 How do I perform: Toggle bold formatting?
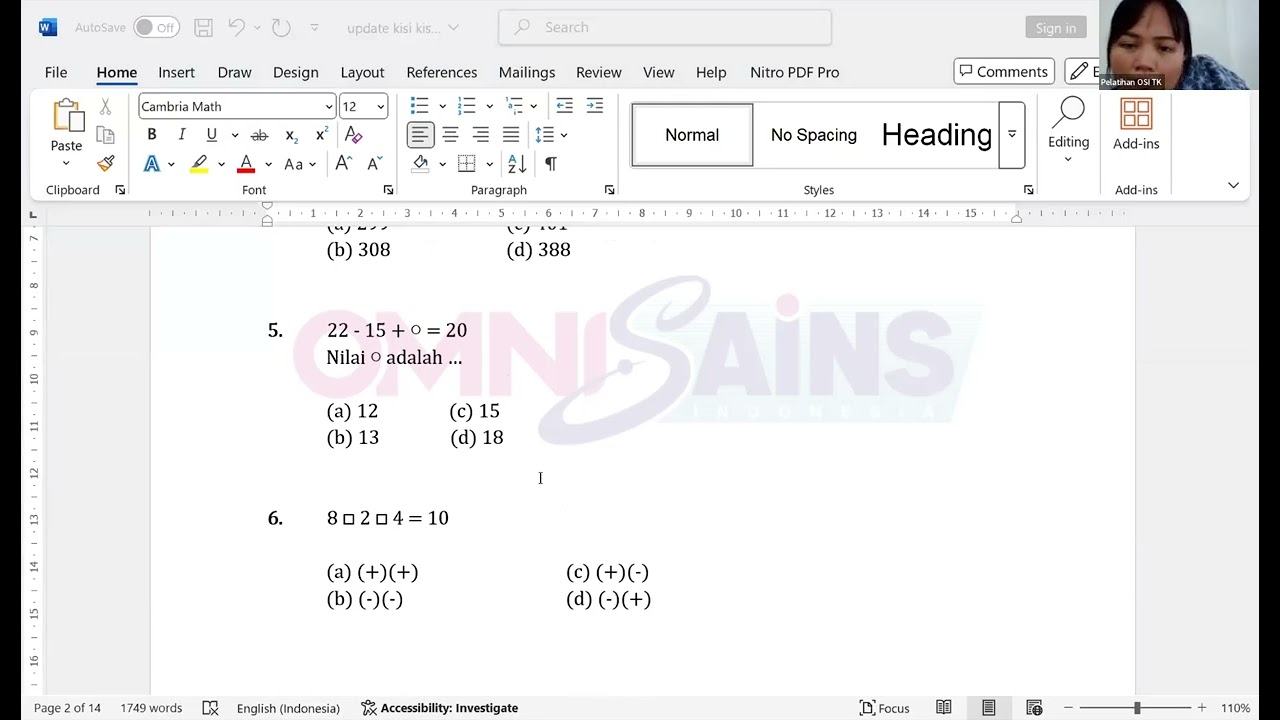coord(152,135)
